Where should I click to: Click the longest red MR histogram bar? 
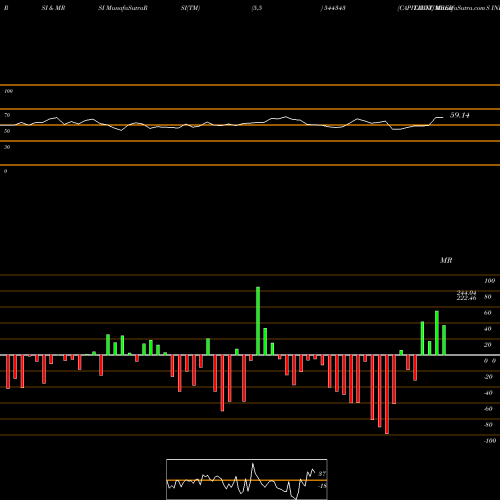[x=387, y=394]
